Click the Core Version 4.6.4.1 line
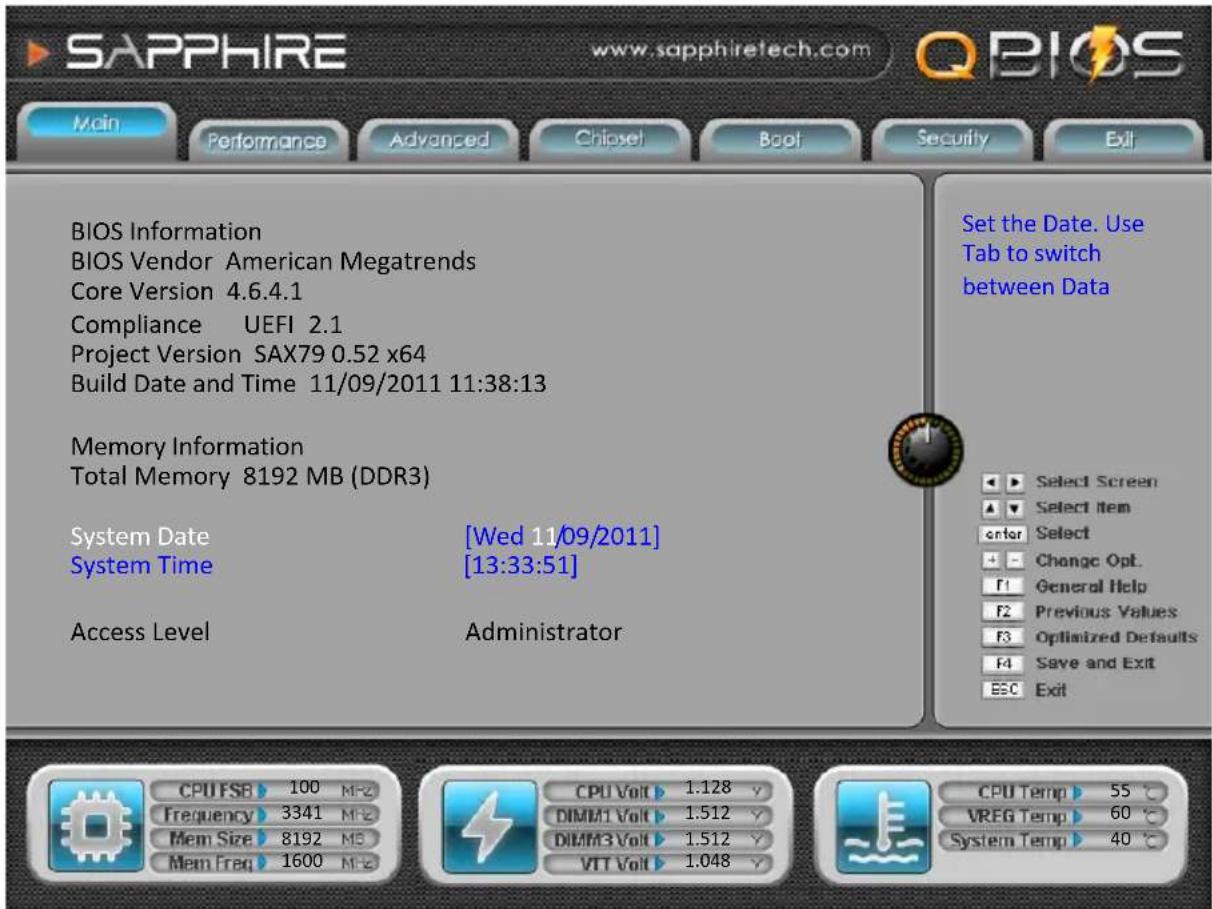This screenshot has width=1212, height=909. [187, 292]
